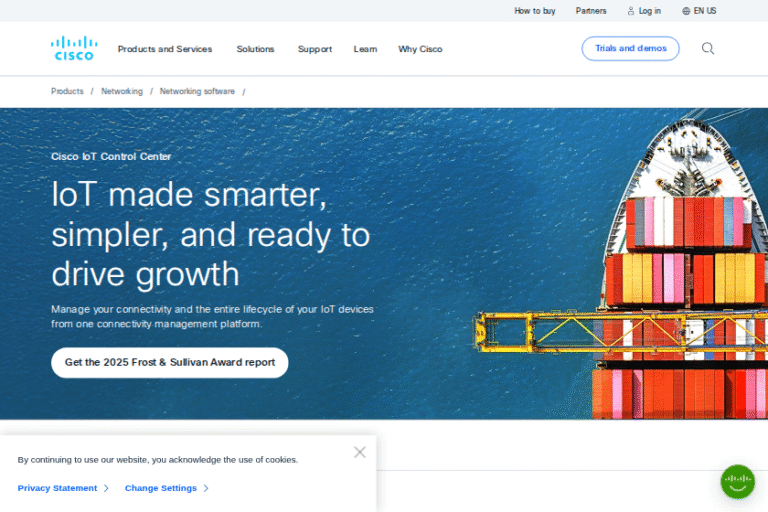Viewport: 768px width, 512px height.
Task: Open the green Cisco chat assistant bubble
Action: click(x=738, y=482)
